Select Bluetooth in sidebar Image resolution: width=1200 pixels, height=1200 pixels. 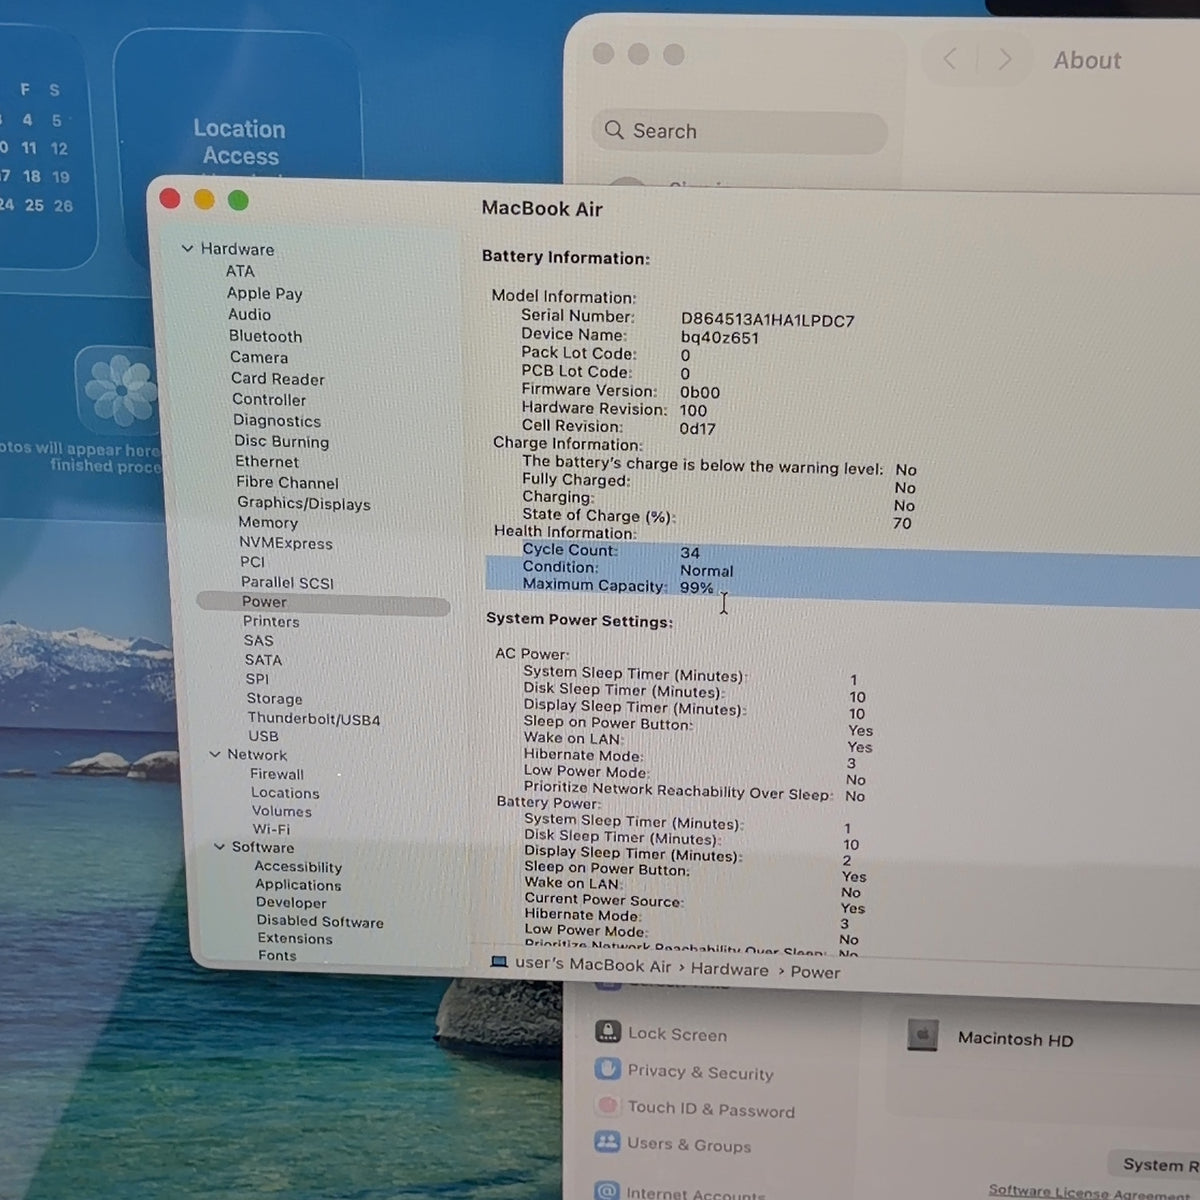point(265,336)
